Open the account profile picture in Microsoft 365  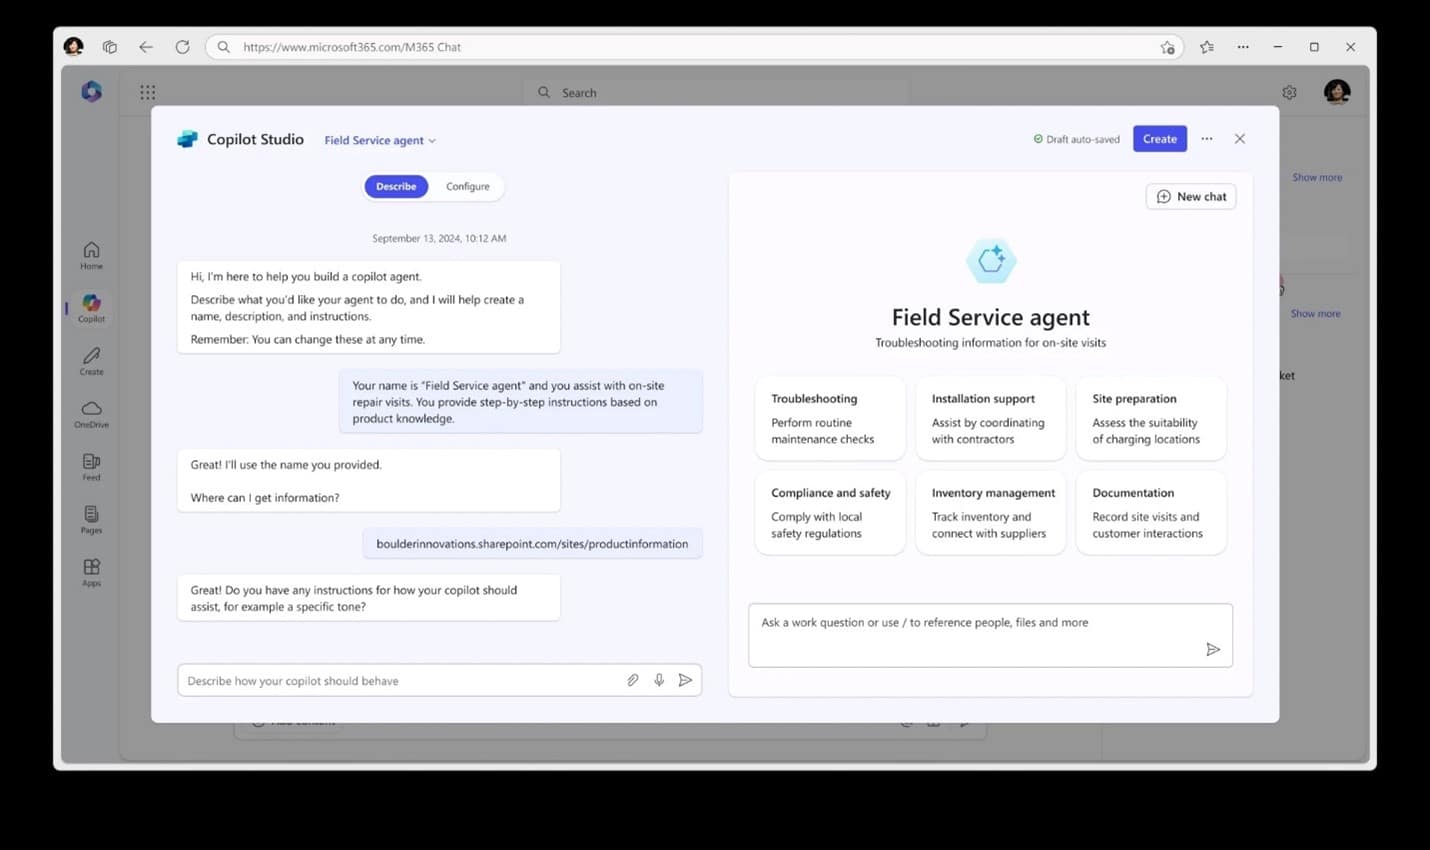(x=1337, y=92)
